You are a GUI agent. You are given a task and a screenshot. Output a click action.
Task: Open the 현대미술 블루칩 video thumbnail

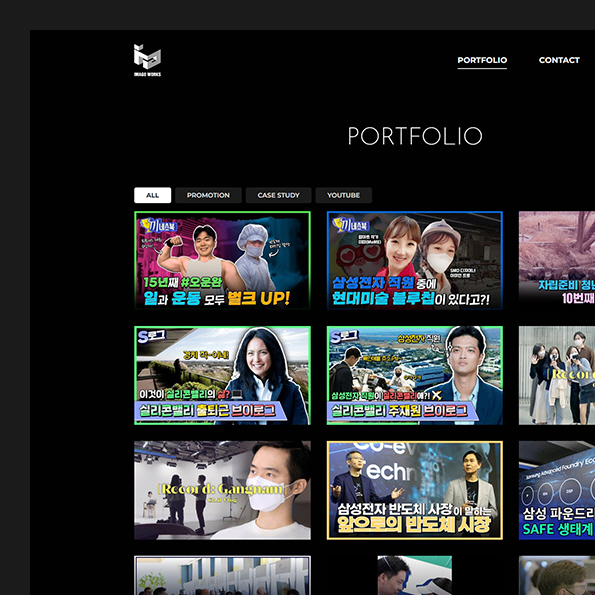(x=415, y=260)
